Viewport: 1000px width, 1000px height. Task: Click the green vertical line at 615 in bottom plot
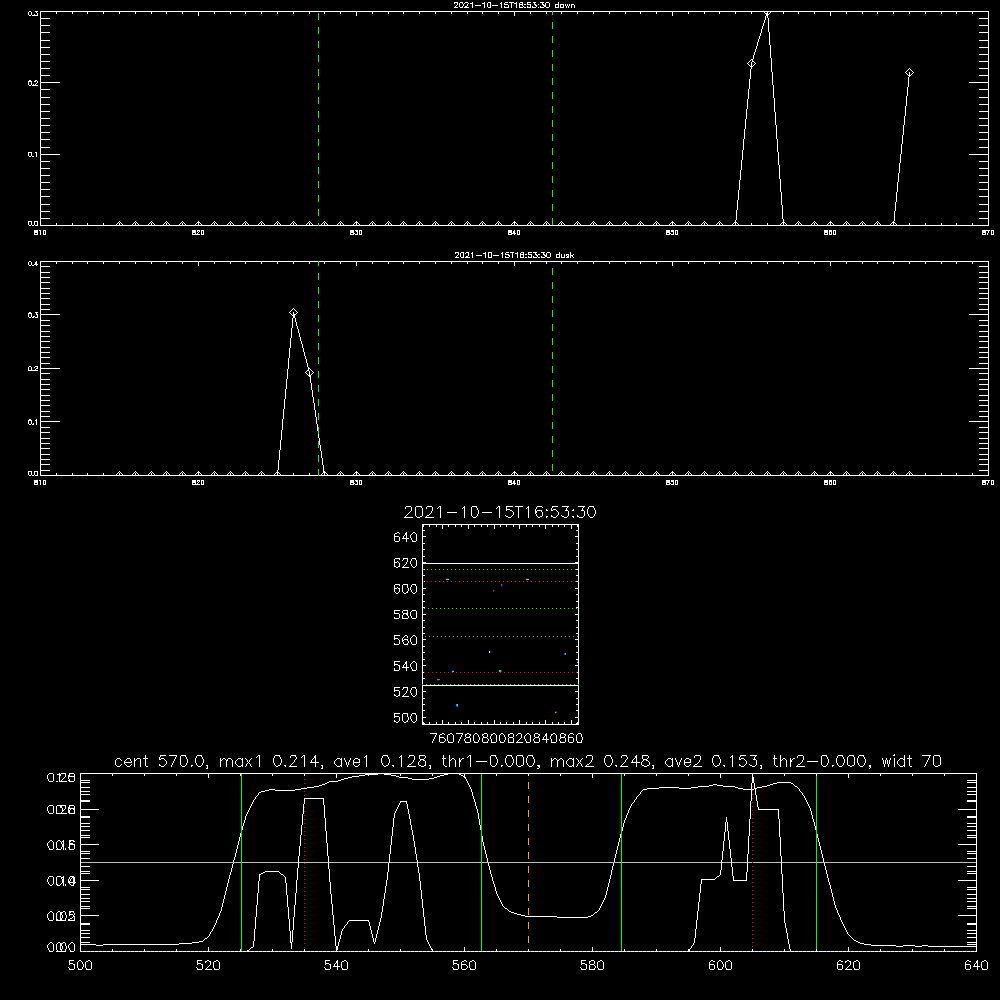[x=816, y=861]
